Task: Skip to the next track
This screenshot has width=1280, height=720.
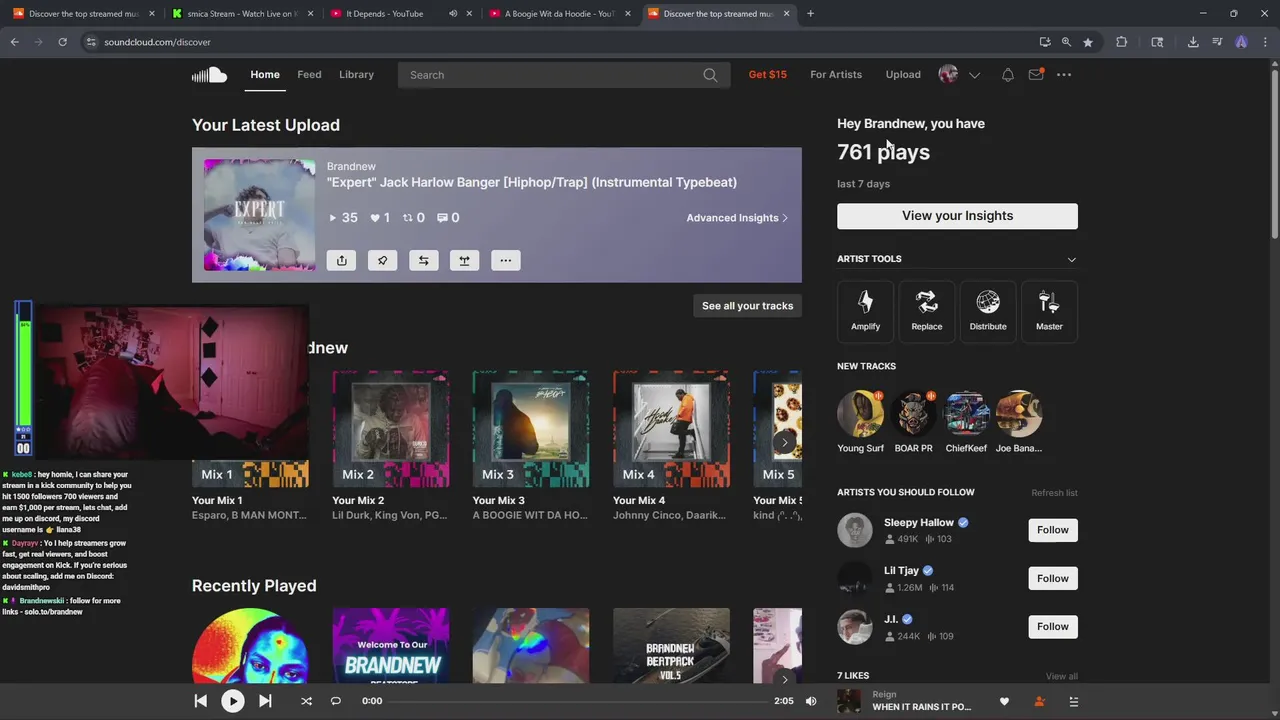Action: pyautogui.click(x=265, y=701)
